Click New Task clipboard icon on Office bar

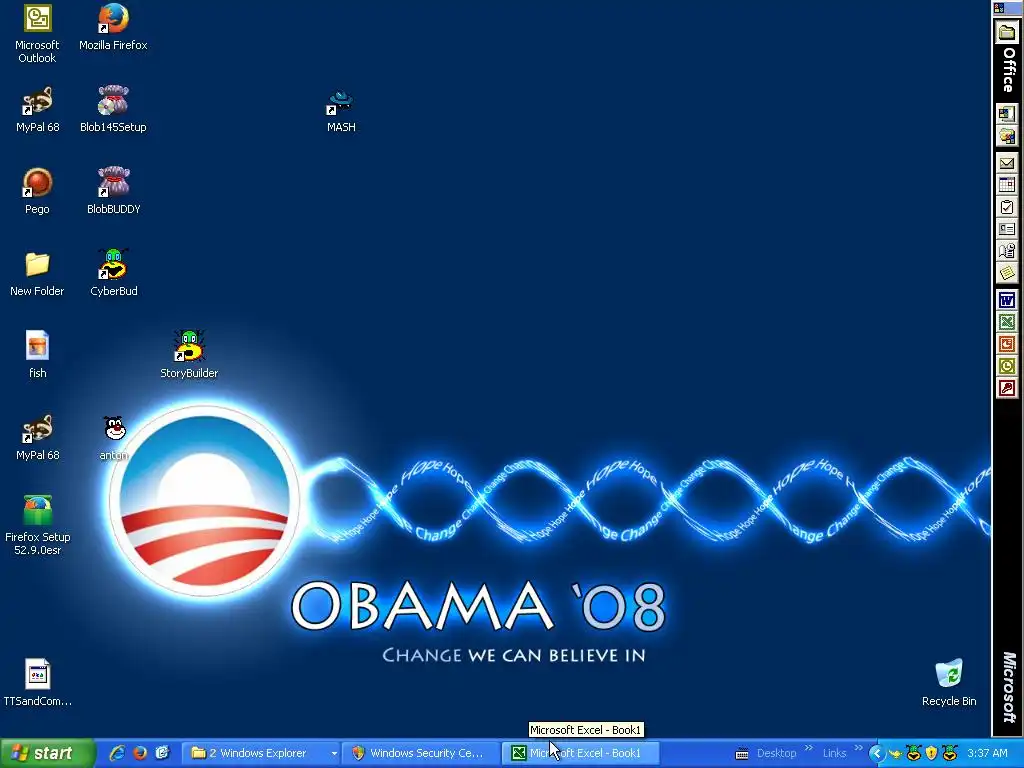[1006, 208]
